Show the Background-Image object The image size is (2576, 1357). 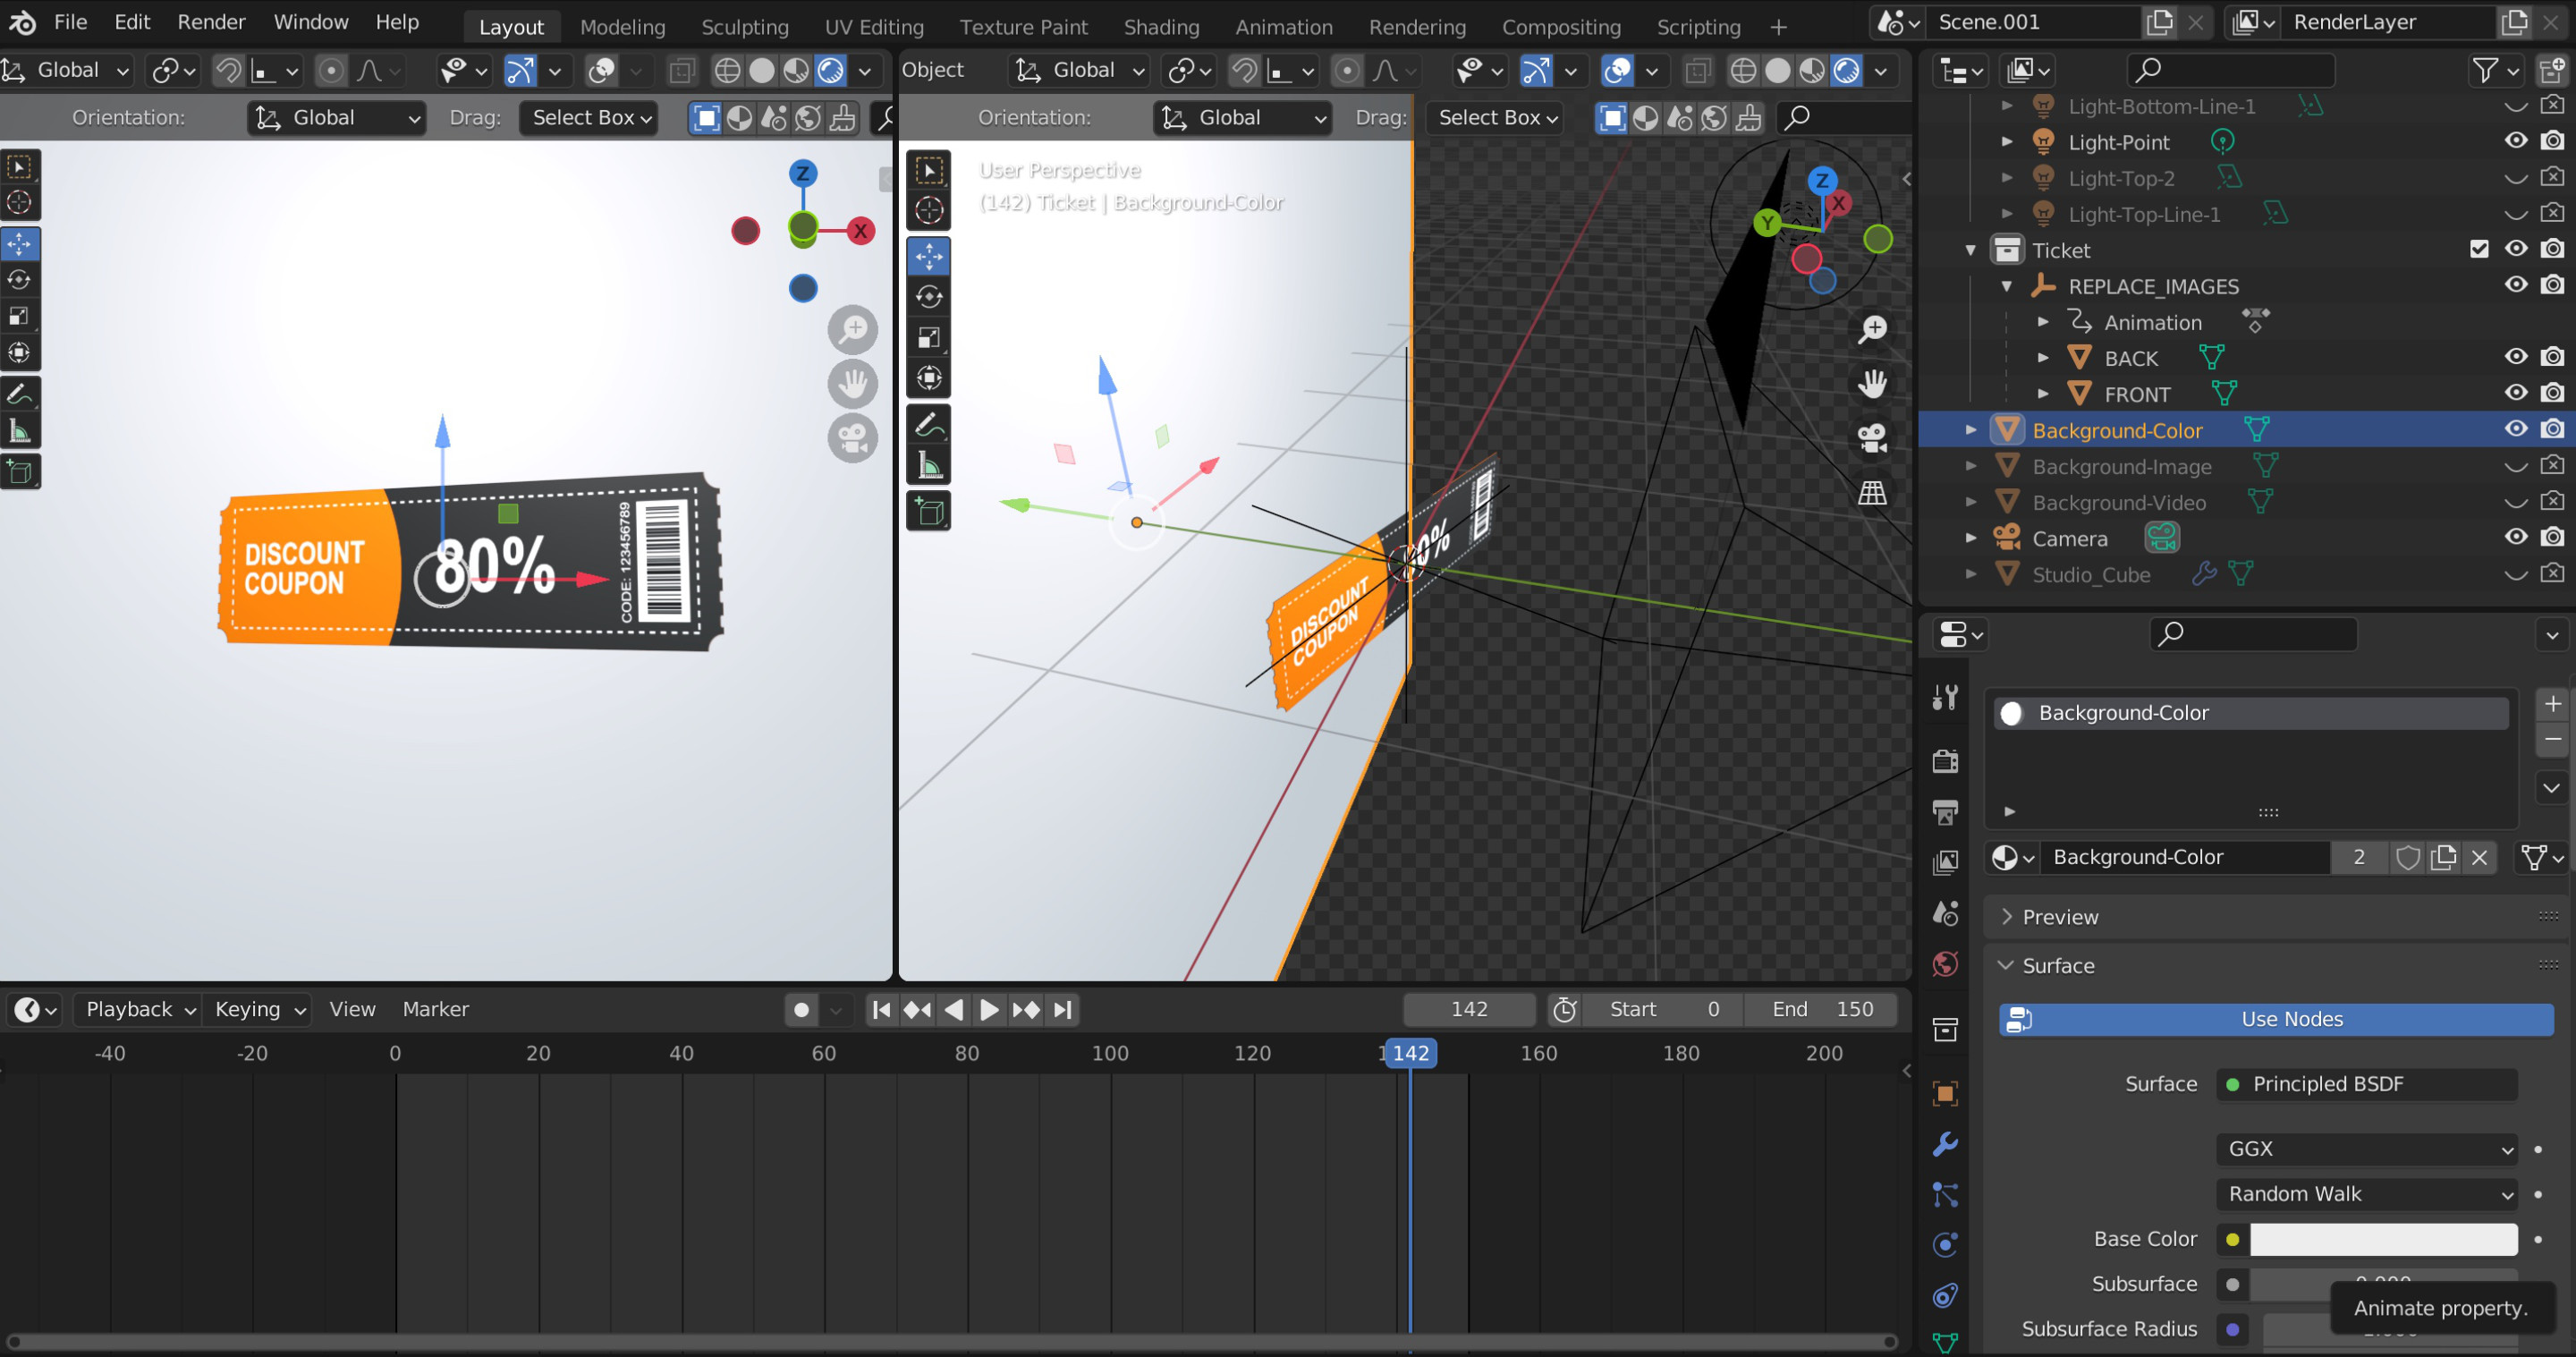tap(2516, 467)
